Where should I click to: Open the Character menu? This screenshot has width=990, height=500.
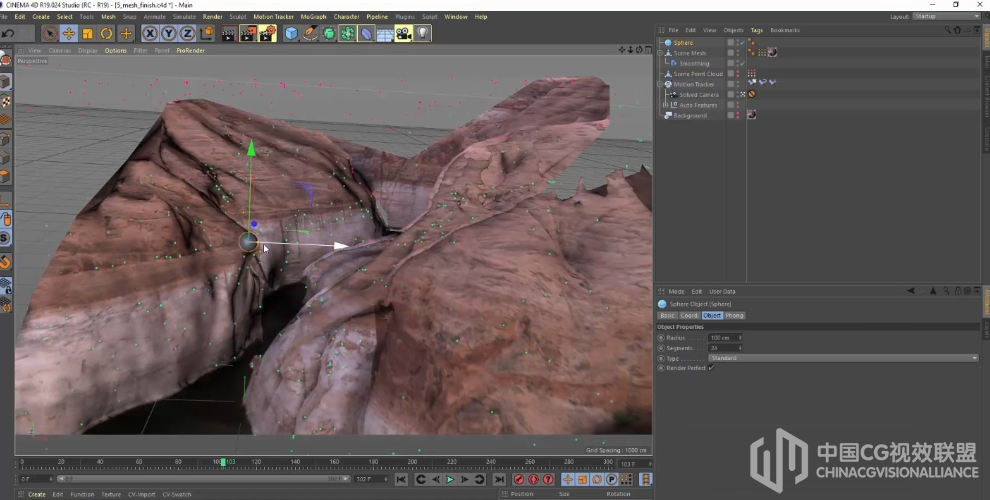tap(346, 17)
